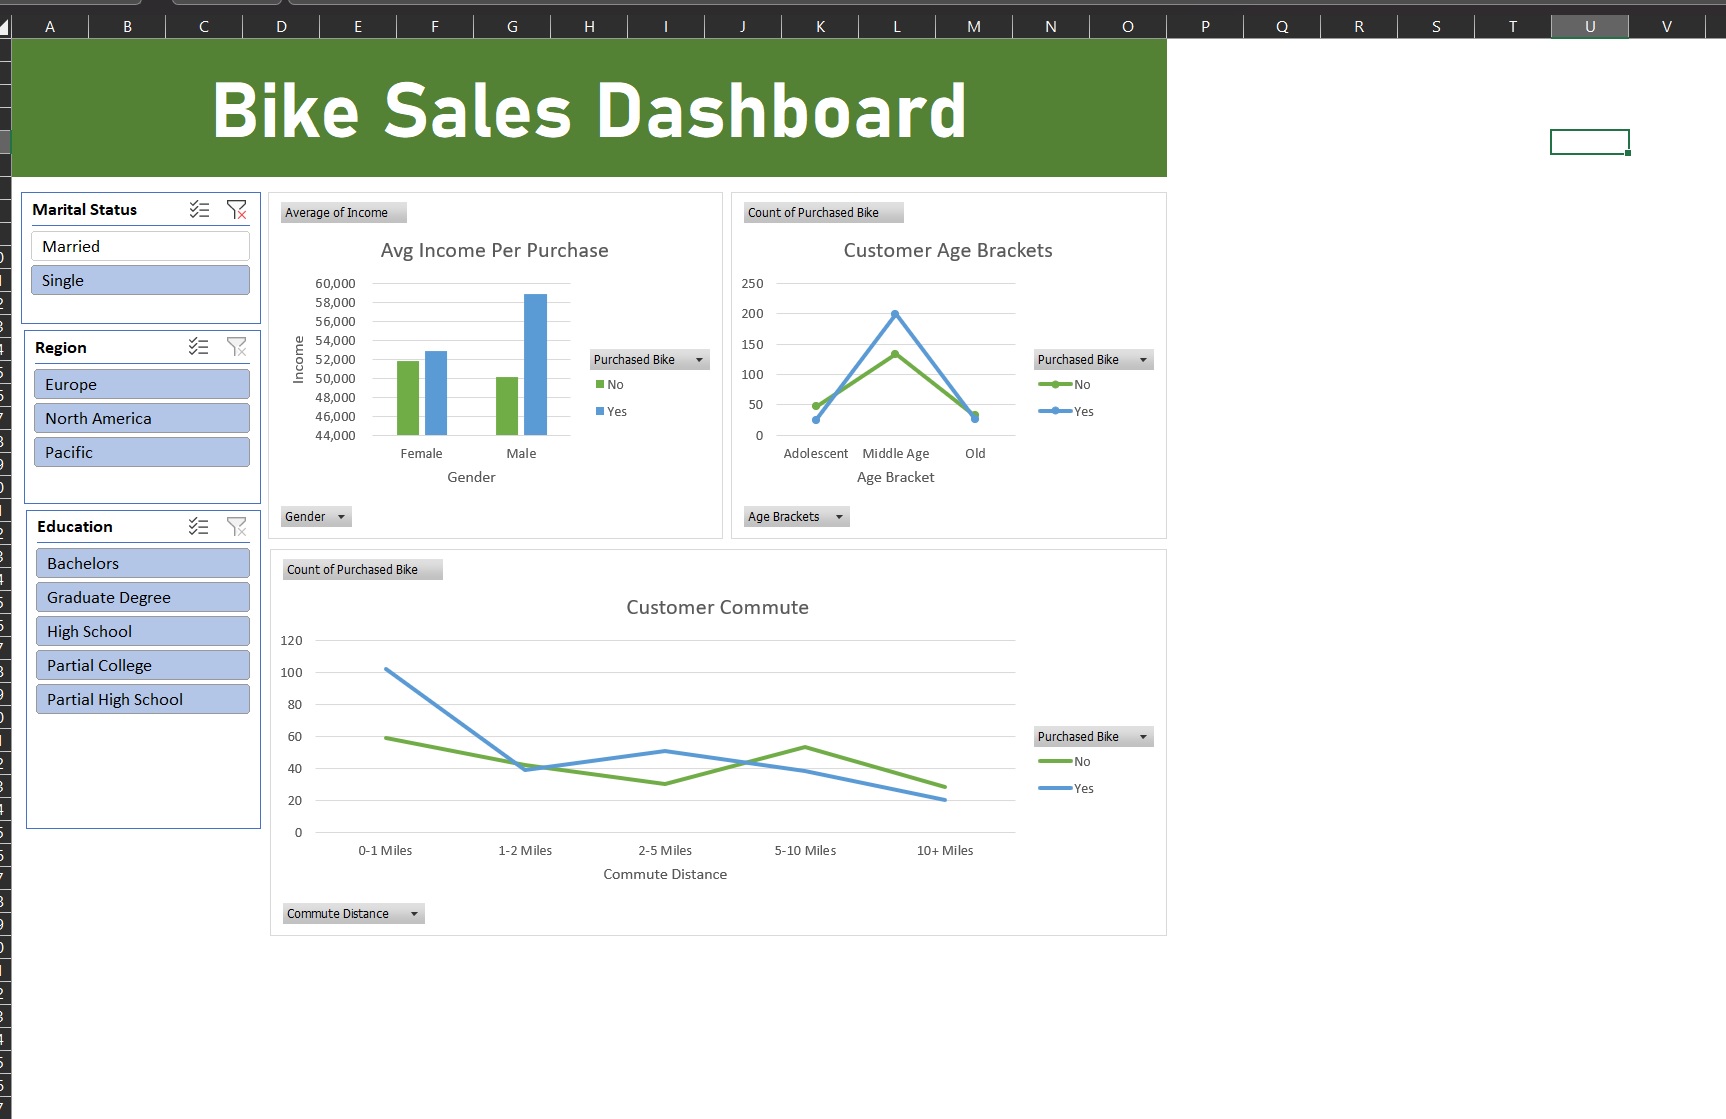Toggle the Europe region filter
This screenshot has height=1119, width=1726.
pos(142,385)
